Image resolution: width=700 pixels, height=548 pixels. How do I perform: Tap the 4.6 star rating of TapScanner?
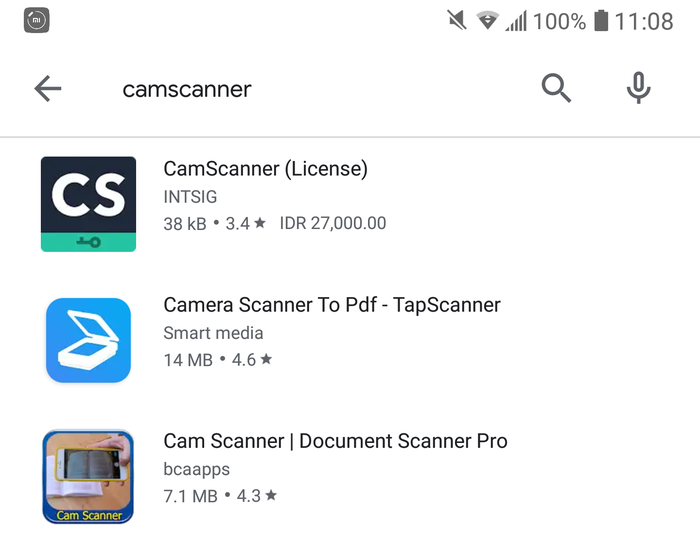[252, 360]
